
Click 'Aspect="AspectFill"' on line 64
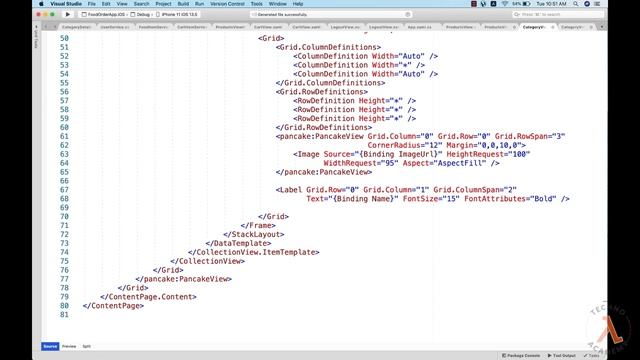444,163
